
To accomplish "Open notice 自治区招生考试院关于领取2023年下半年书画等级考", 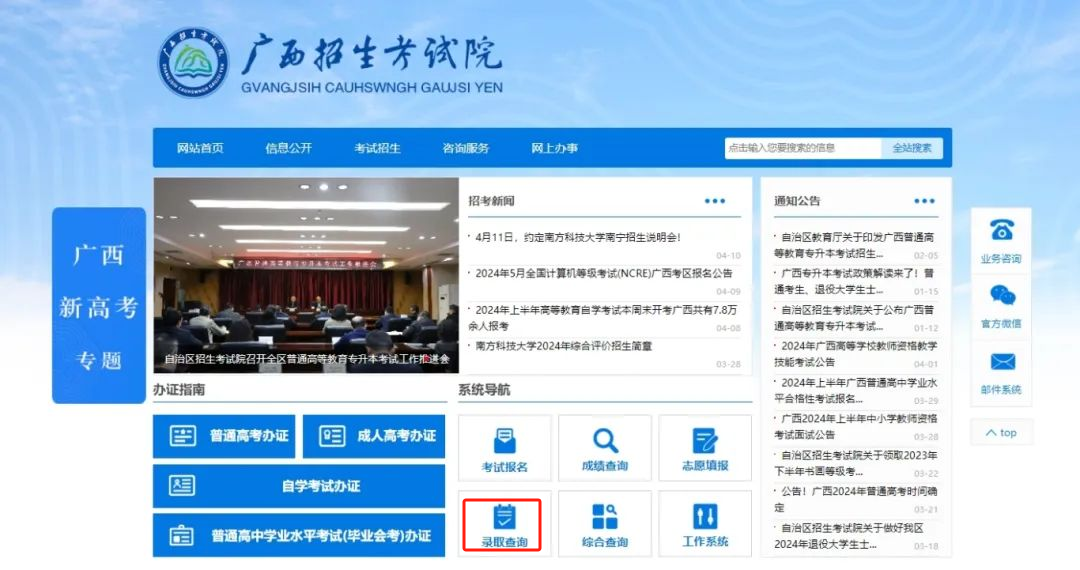I will (855, 463).
